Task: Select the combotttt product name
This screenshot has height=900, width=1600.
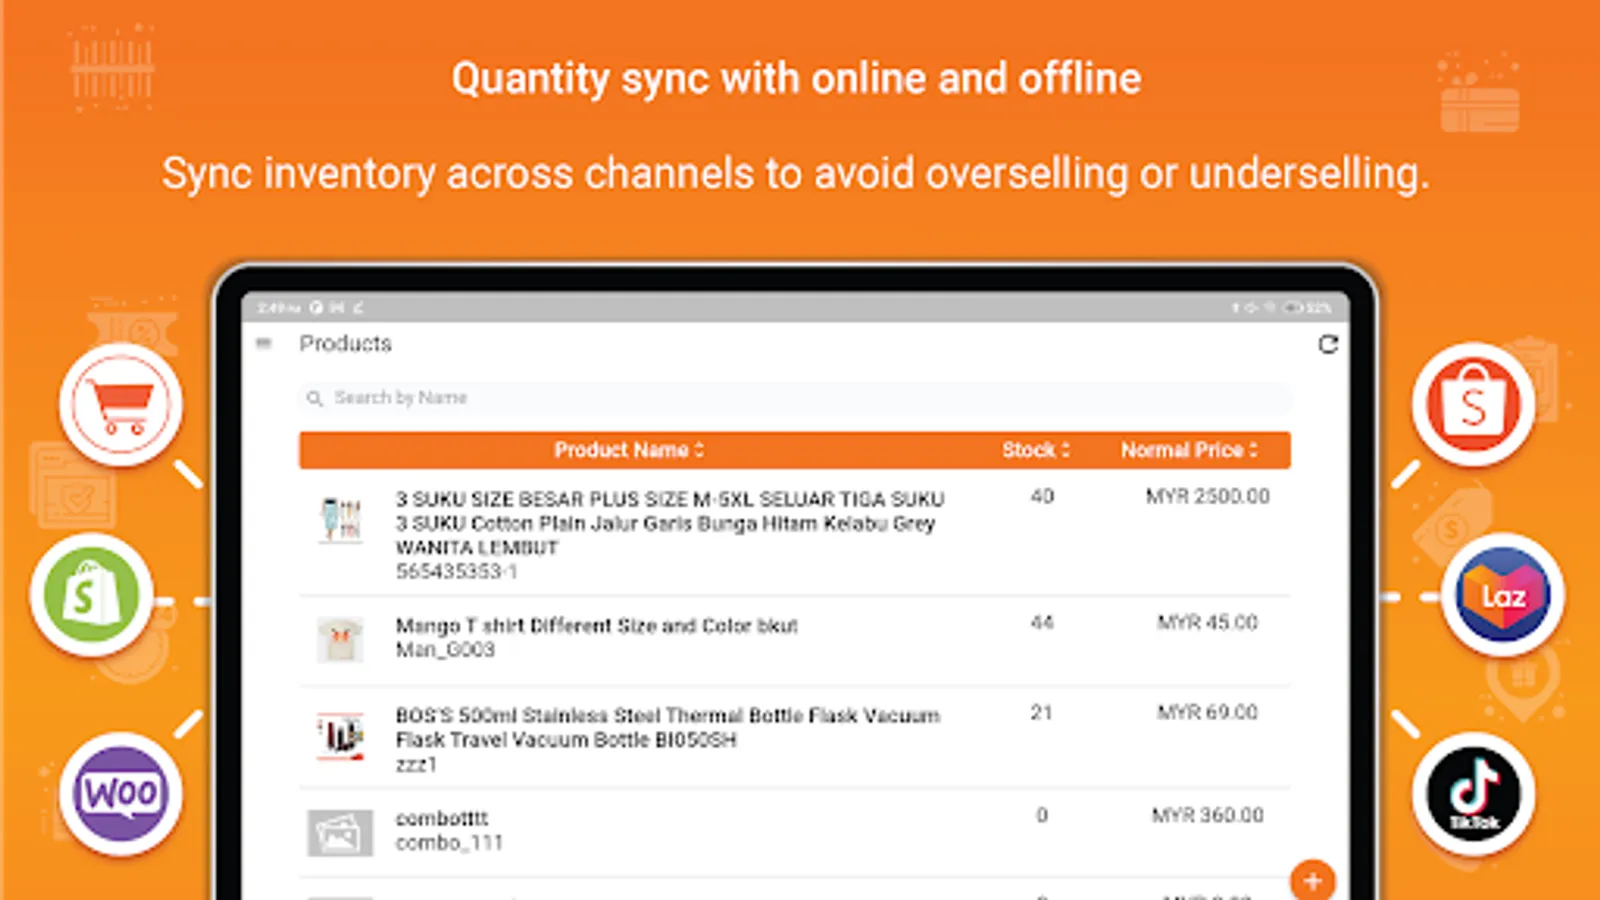Action: pyautogui.click(x=442, y=819)
